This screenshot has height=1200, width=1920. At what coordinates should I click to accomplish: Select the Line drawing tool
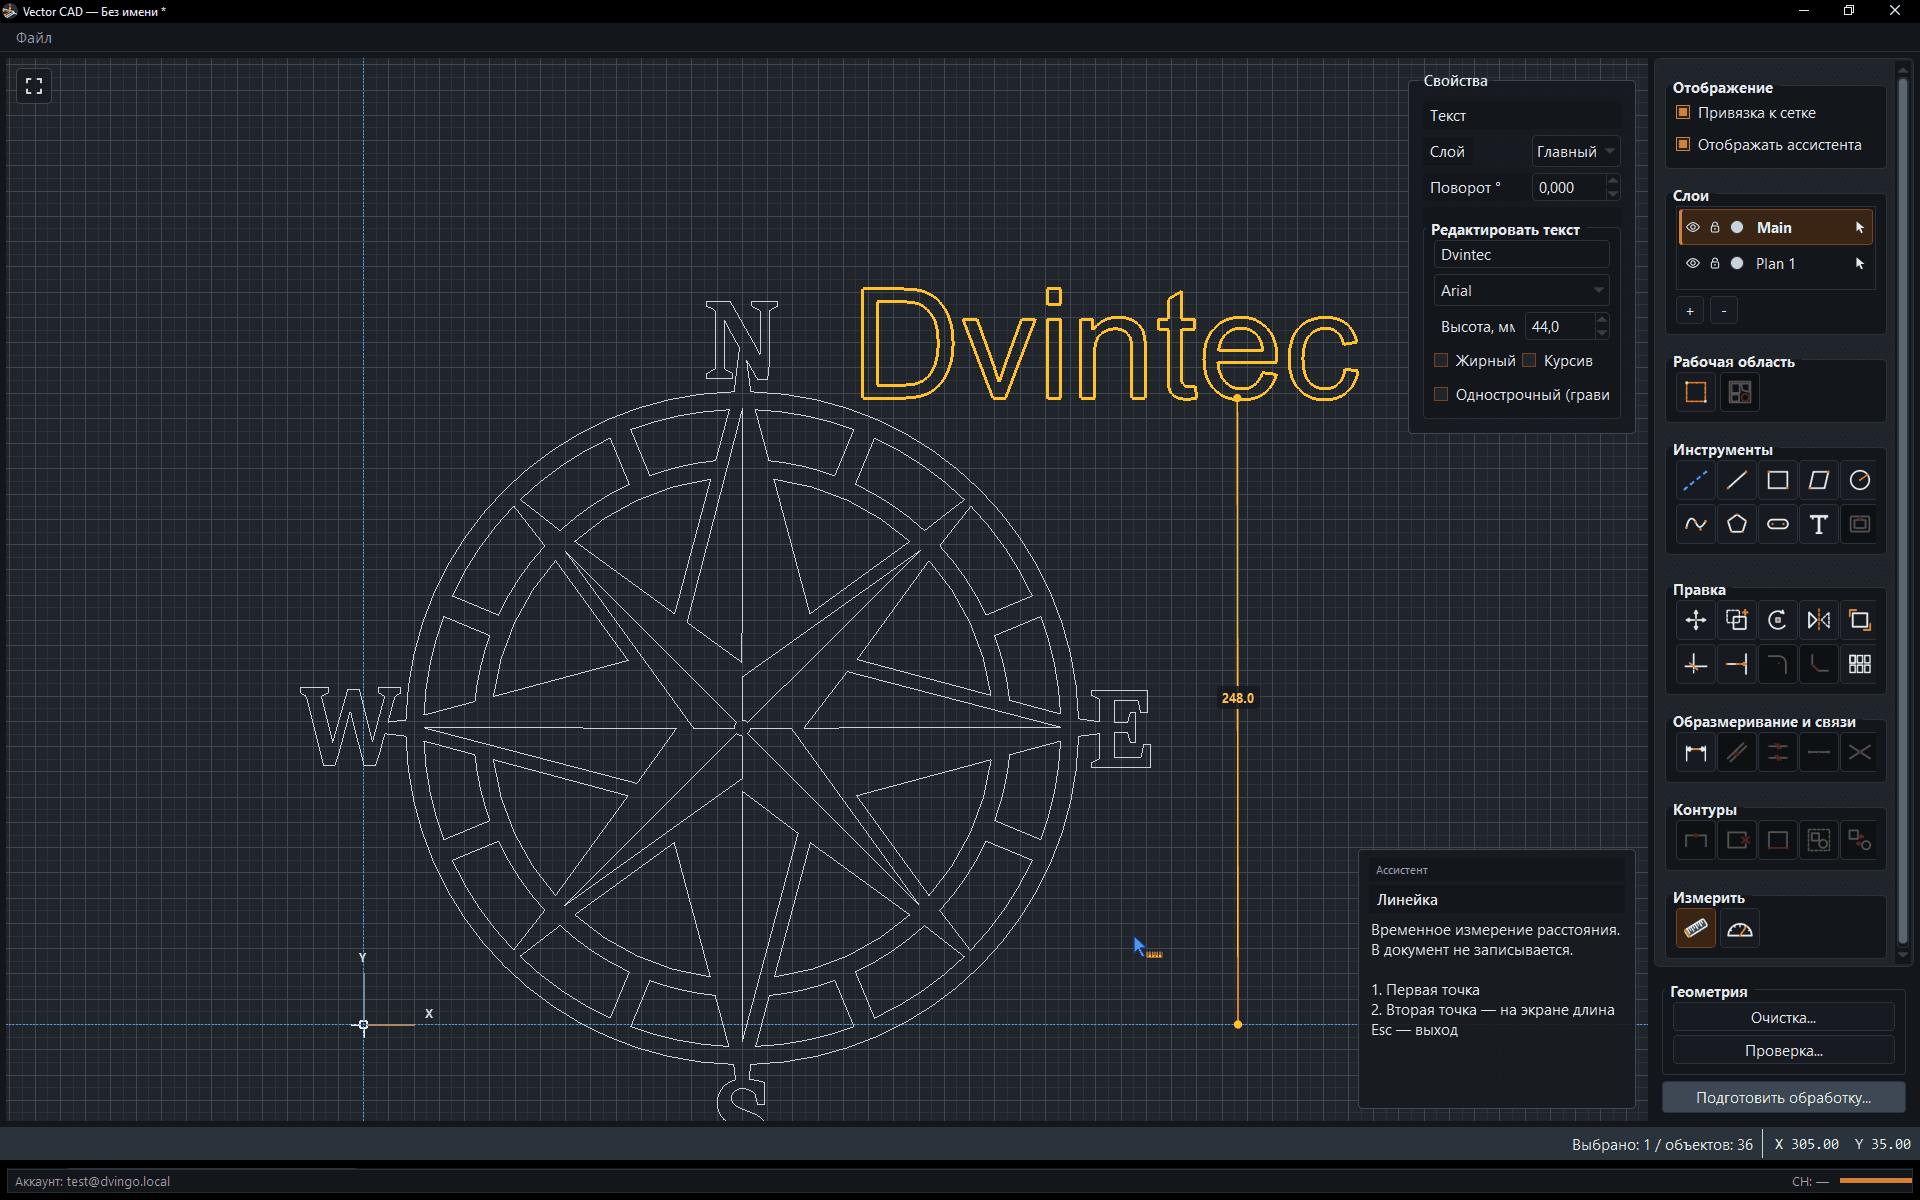[x=1737, y=481]
